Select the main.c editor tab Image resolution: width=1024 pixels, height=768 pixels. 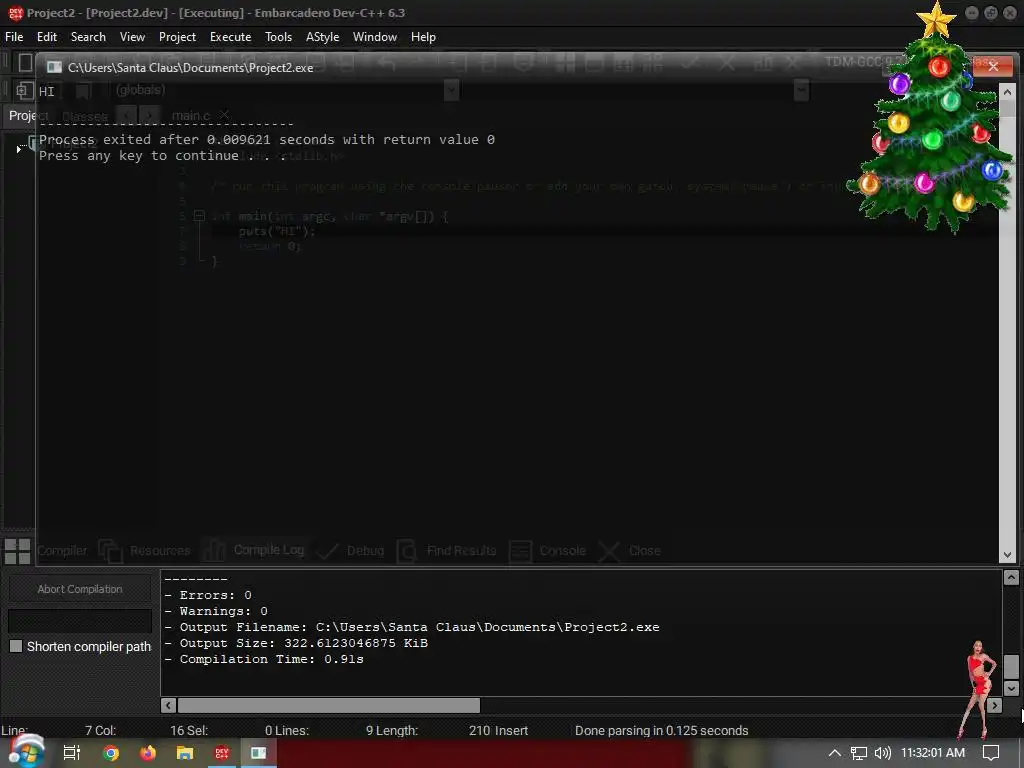point(191,116)
